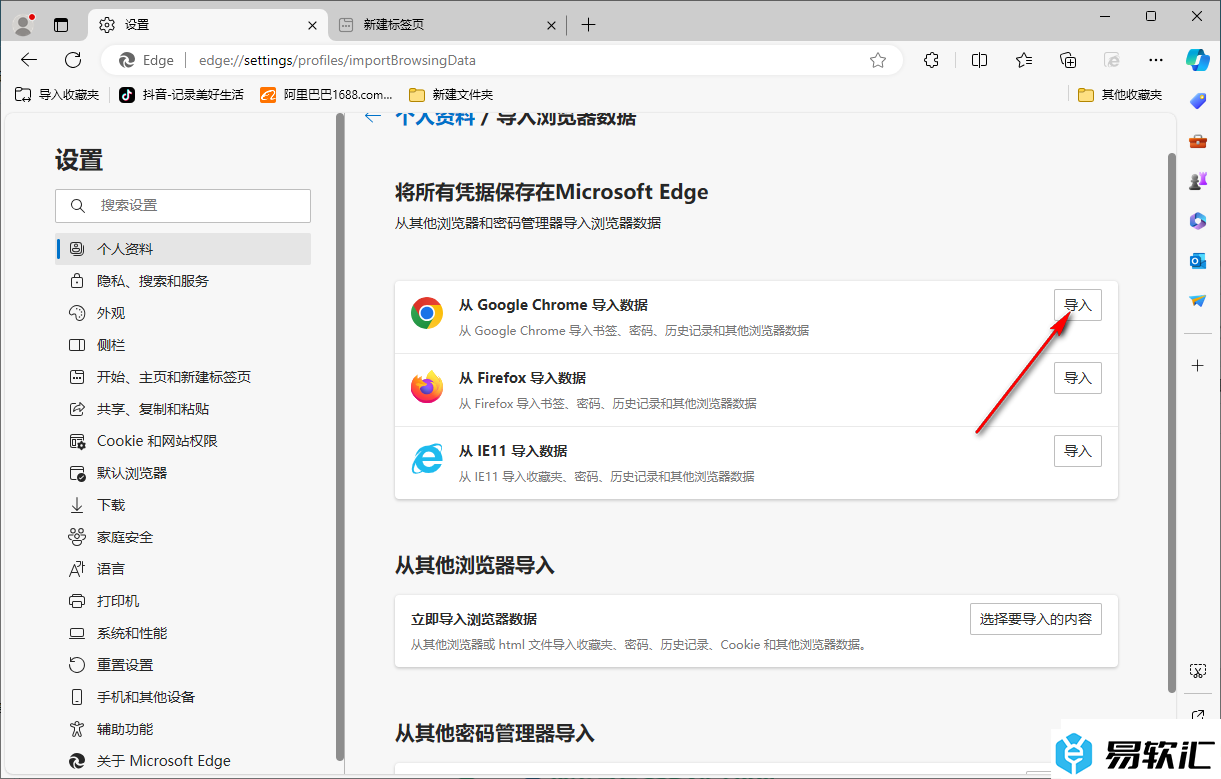
Task: Open 下载 settings section
Action: [x=183, y=505]
